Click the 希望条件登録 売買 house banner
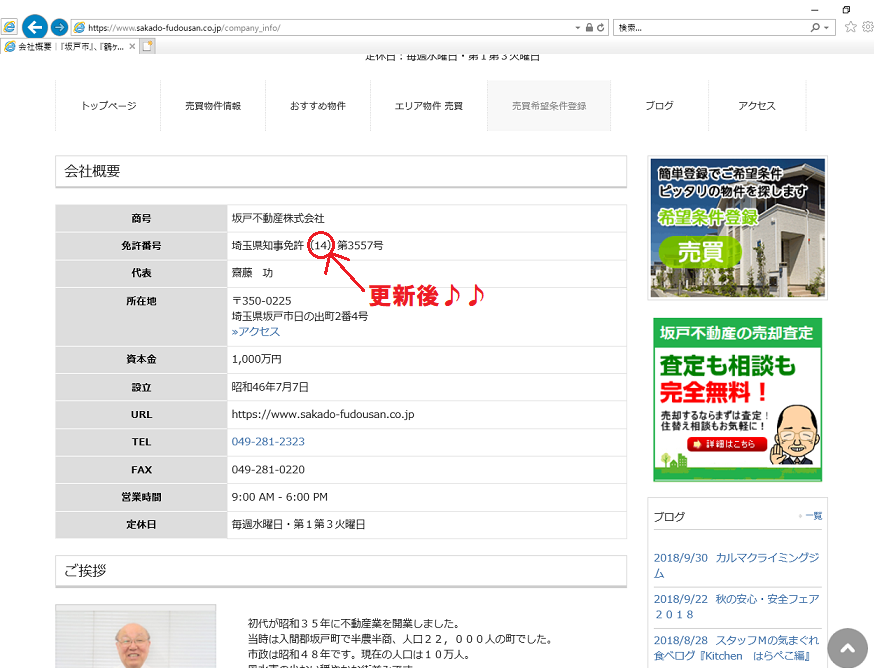Viewport: 874px width, 668px height. pyautogui.click(x=737, y=227)
